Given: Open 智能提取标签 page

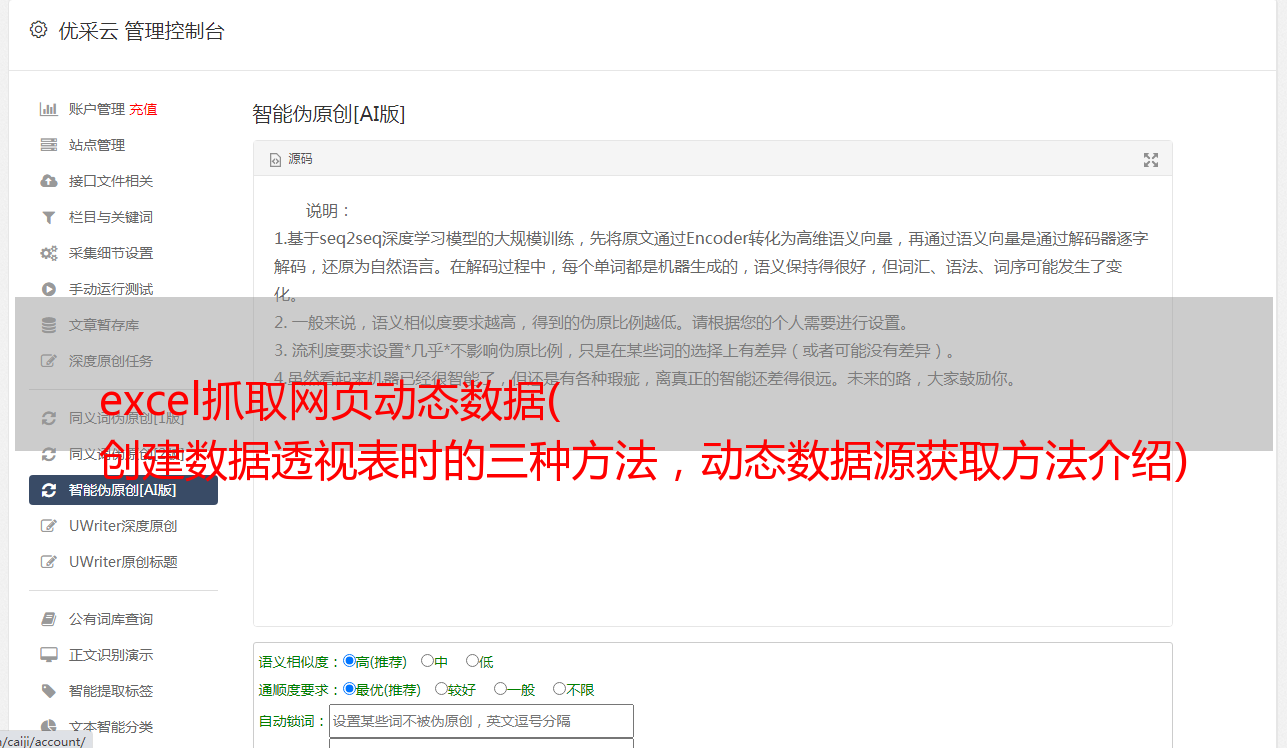Looking at the screenshot, I should pos(111,691).
